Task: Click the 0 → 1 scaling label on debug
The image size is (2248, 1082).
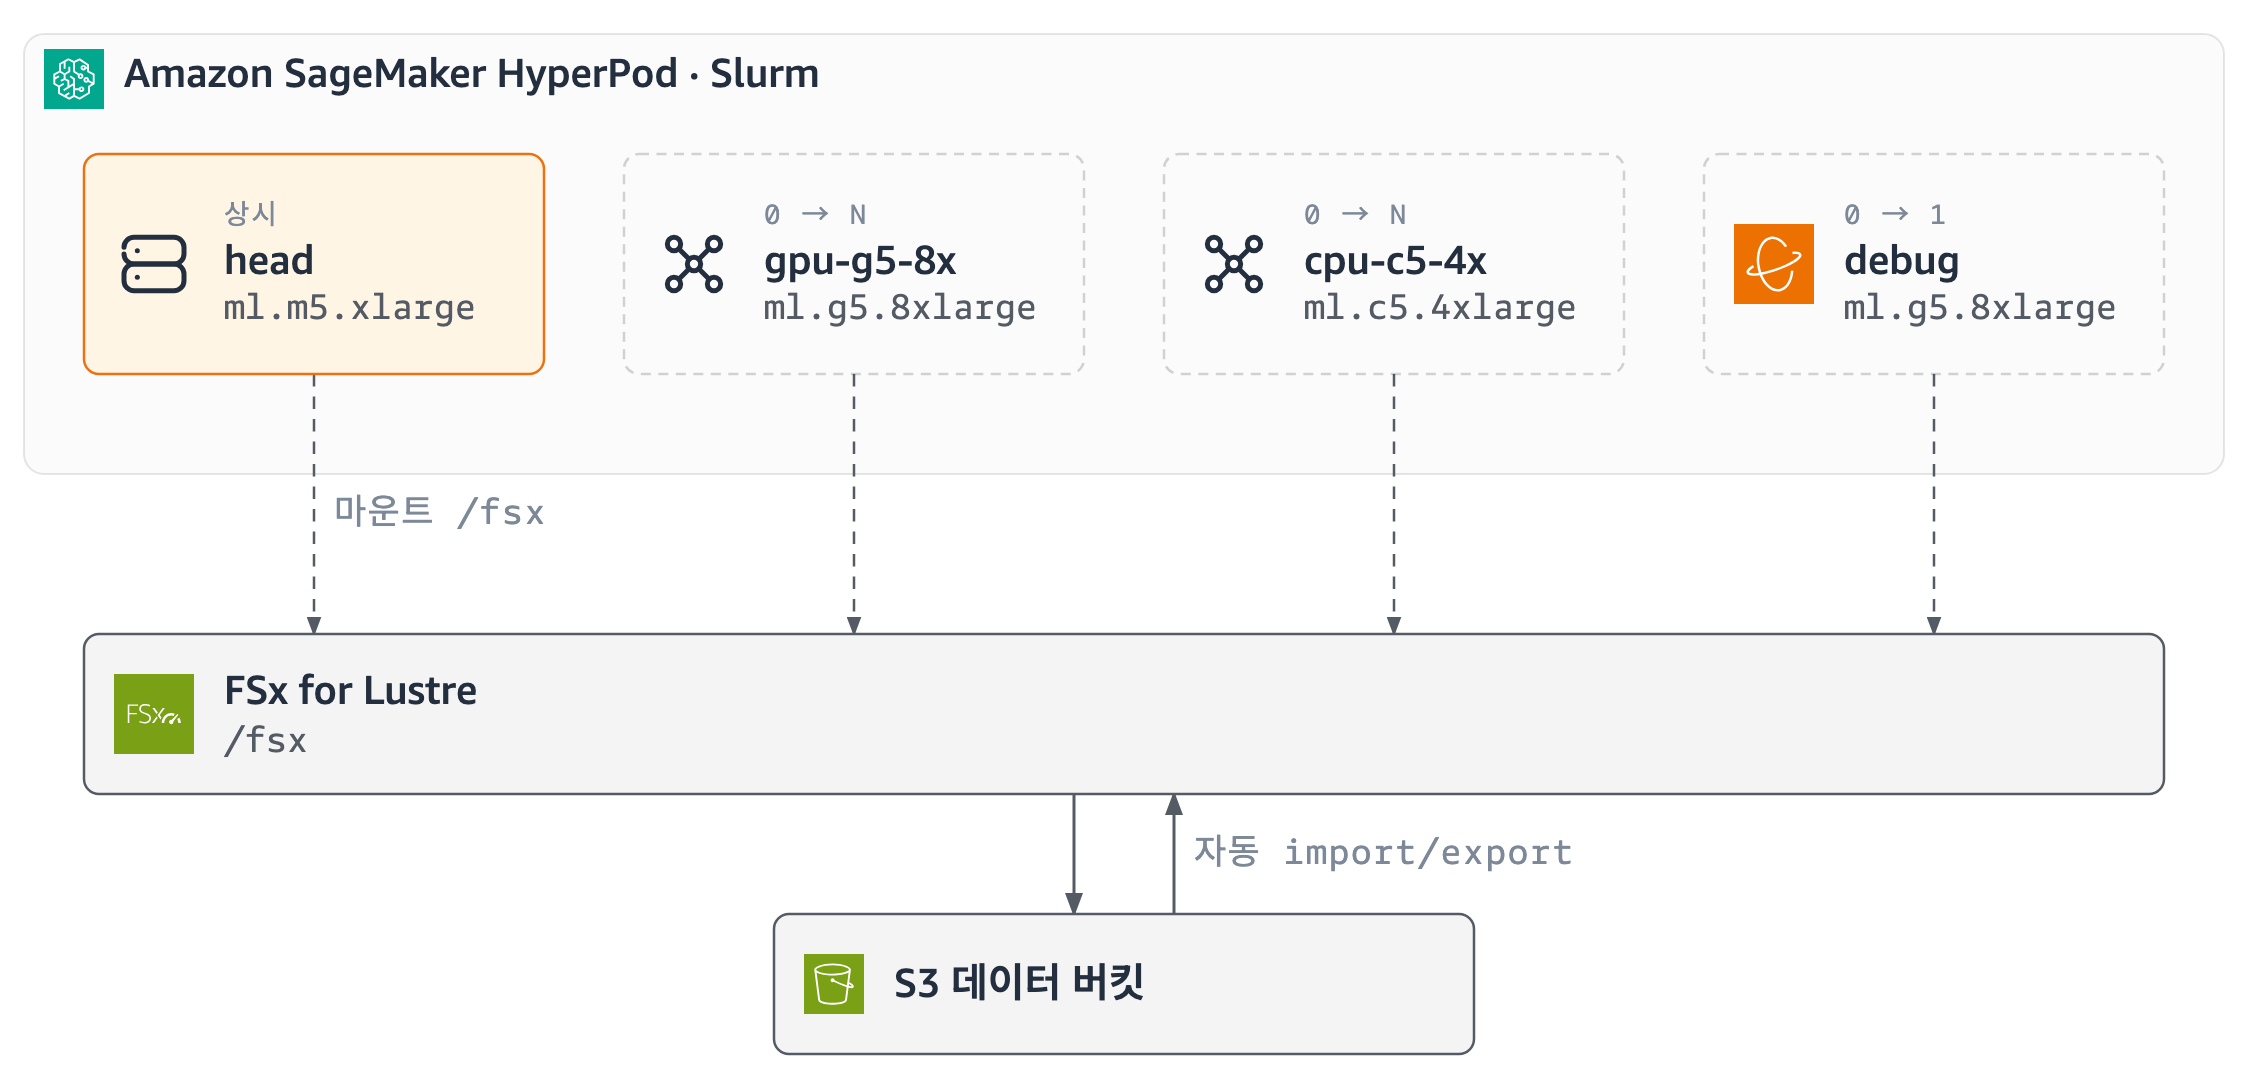Action: (x=1895, y=214)
